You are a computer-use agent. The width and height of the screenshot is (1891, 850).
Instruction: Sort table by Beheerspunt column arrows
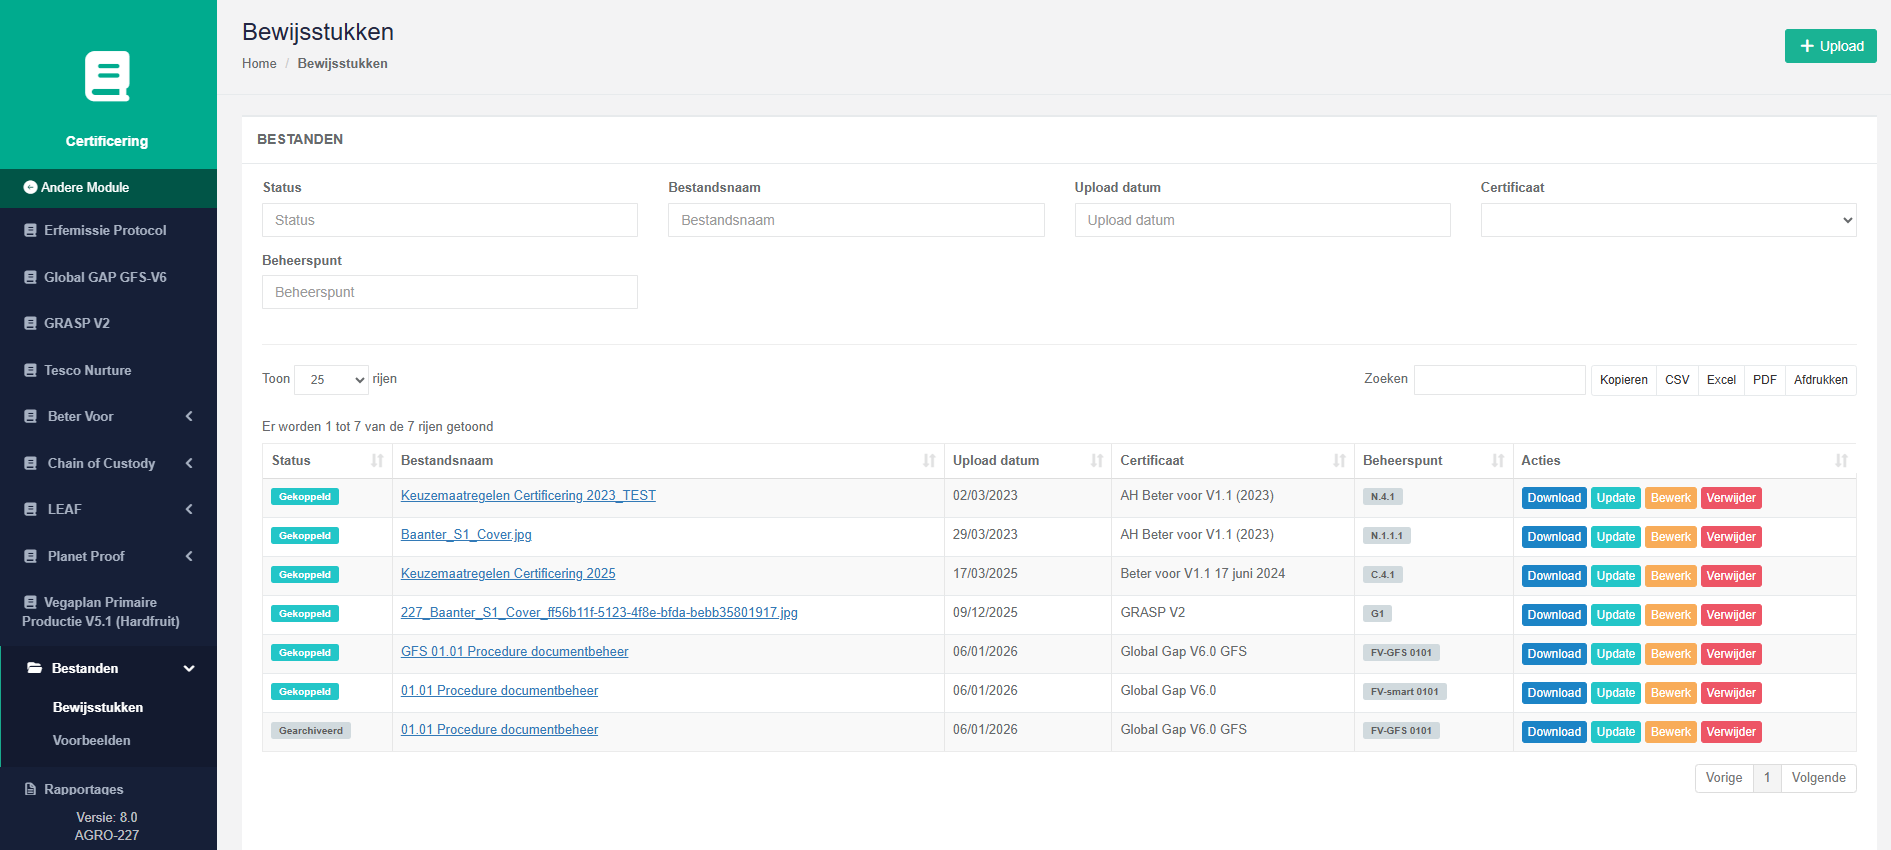point(1498,461)
